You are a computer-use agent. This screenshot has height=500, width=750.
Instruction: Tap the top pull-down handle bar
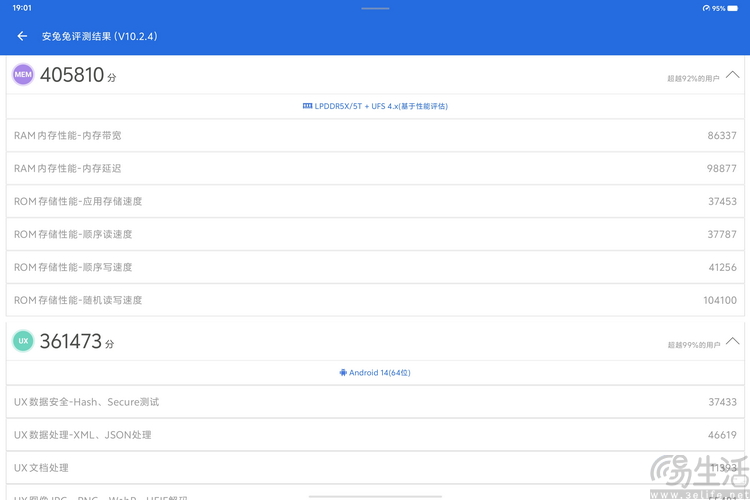(375, 8)
